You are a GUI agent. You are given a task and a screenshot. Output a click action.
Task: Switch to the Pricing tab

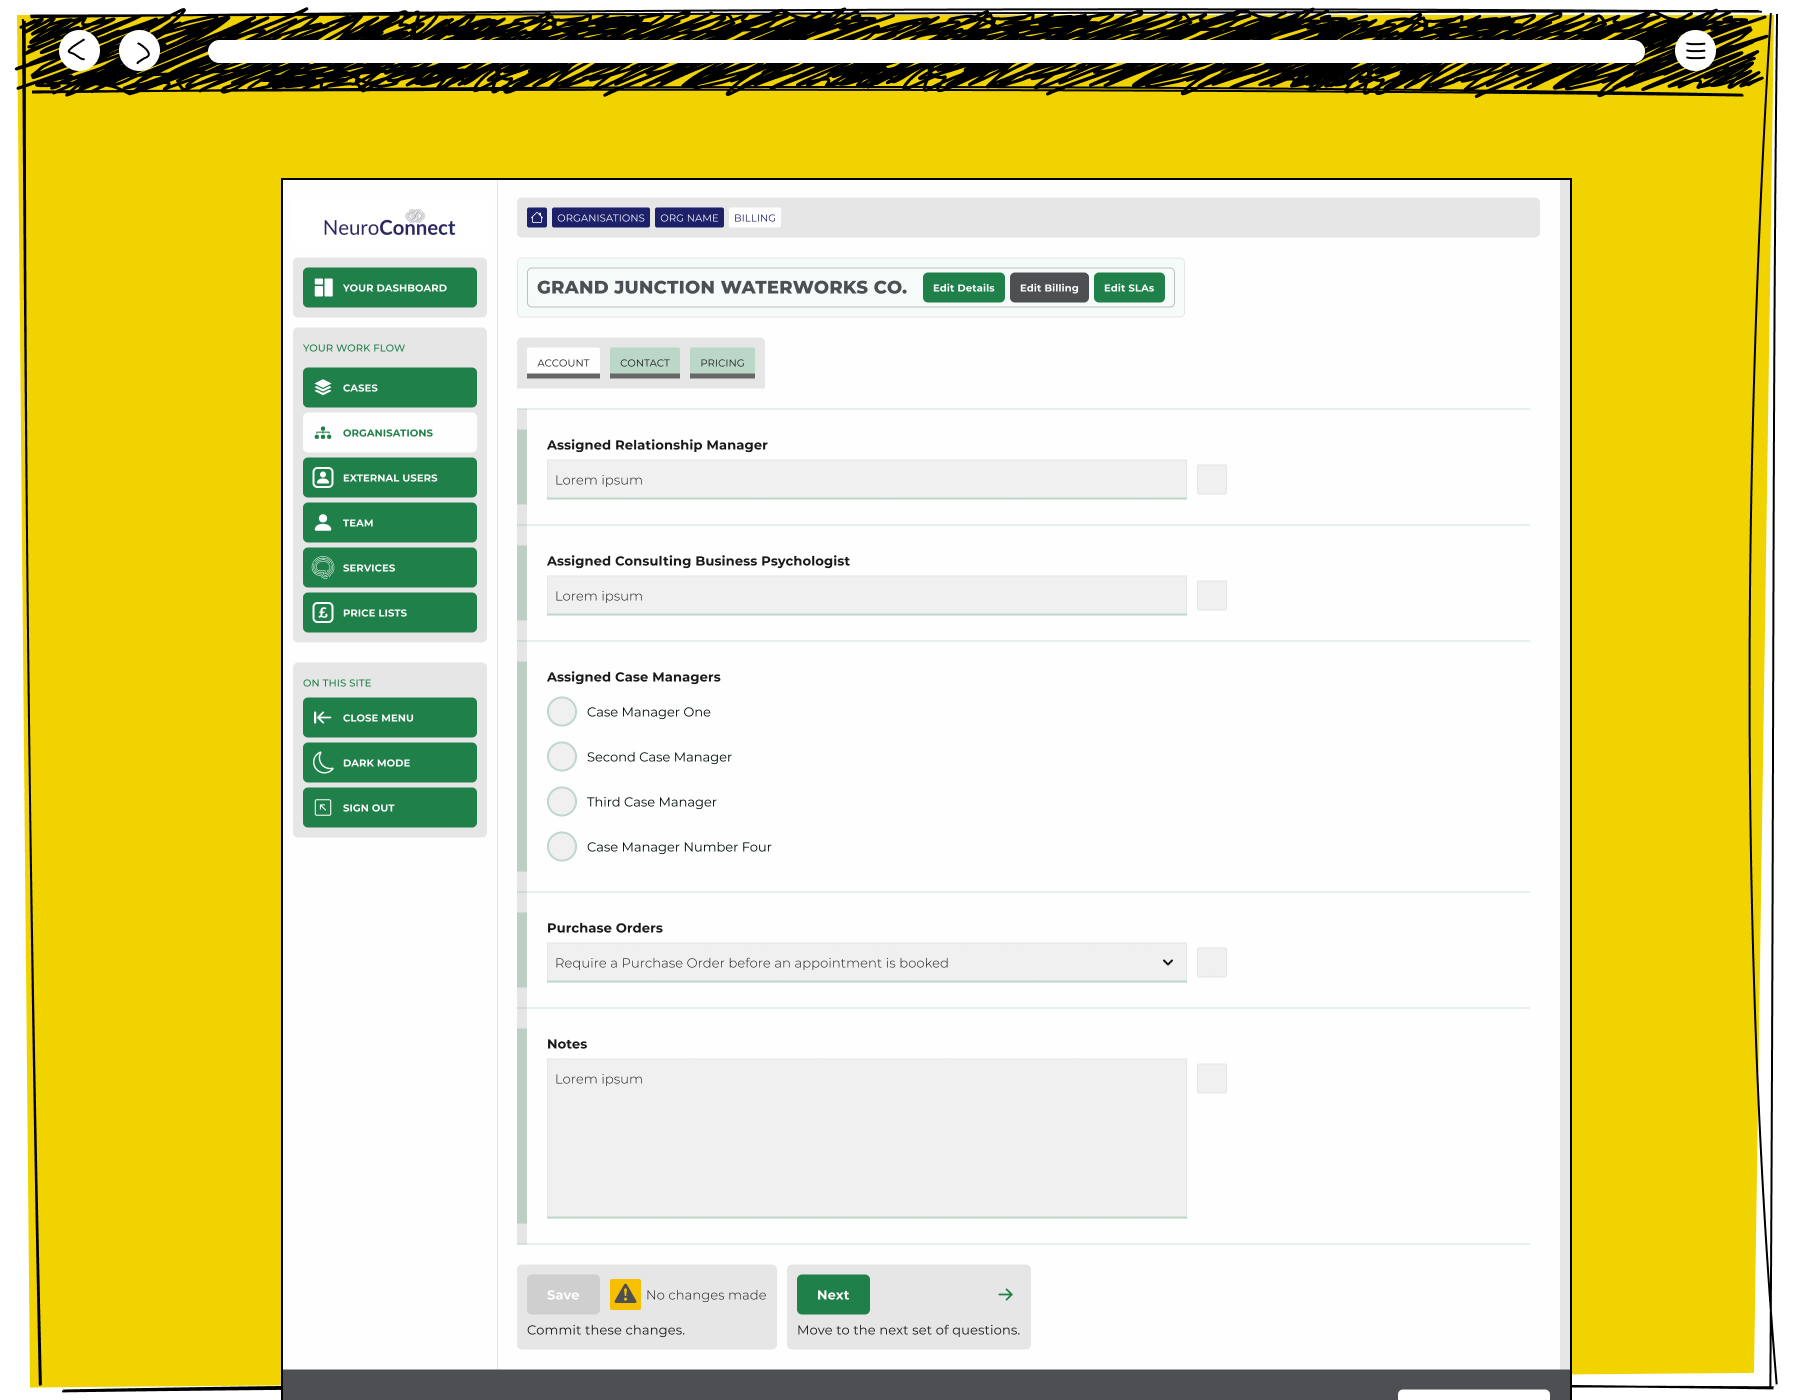[722, 363]
